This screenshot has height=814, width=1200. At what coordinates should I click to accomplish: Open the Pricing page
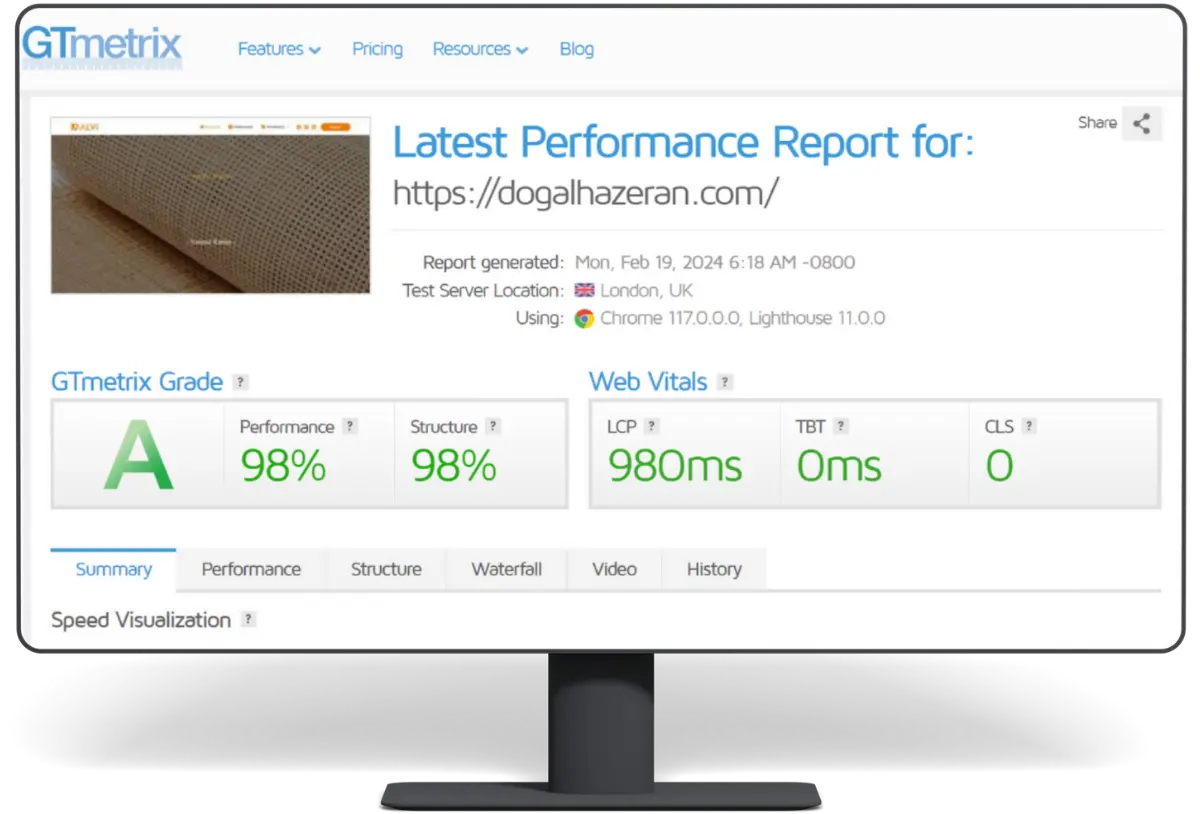(377, 48)
